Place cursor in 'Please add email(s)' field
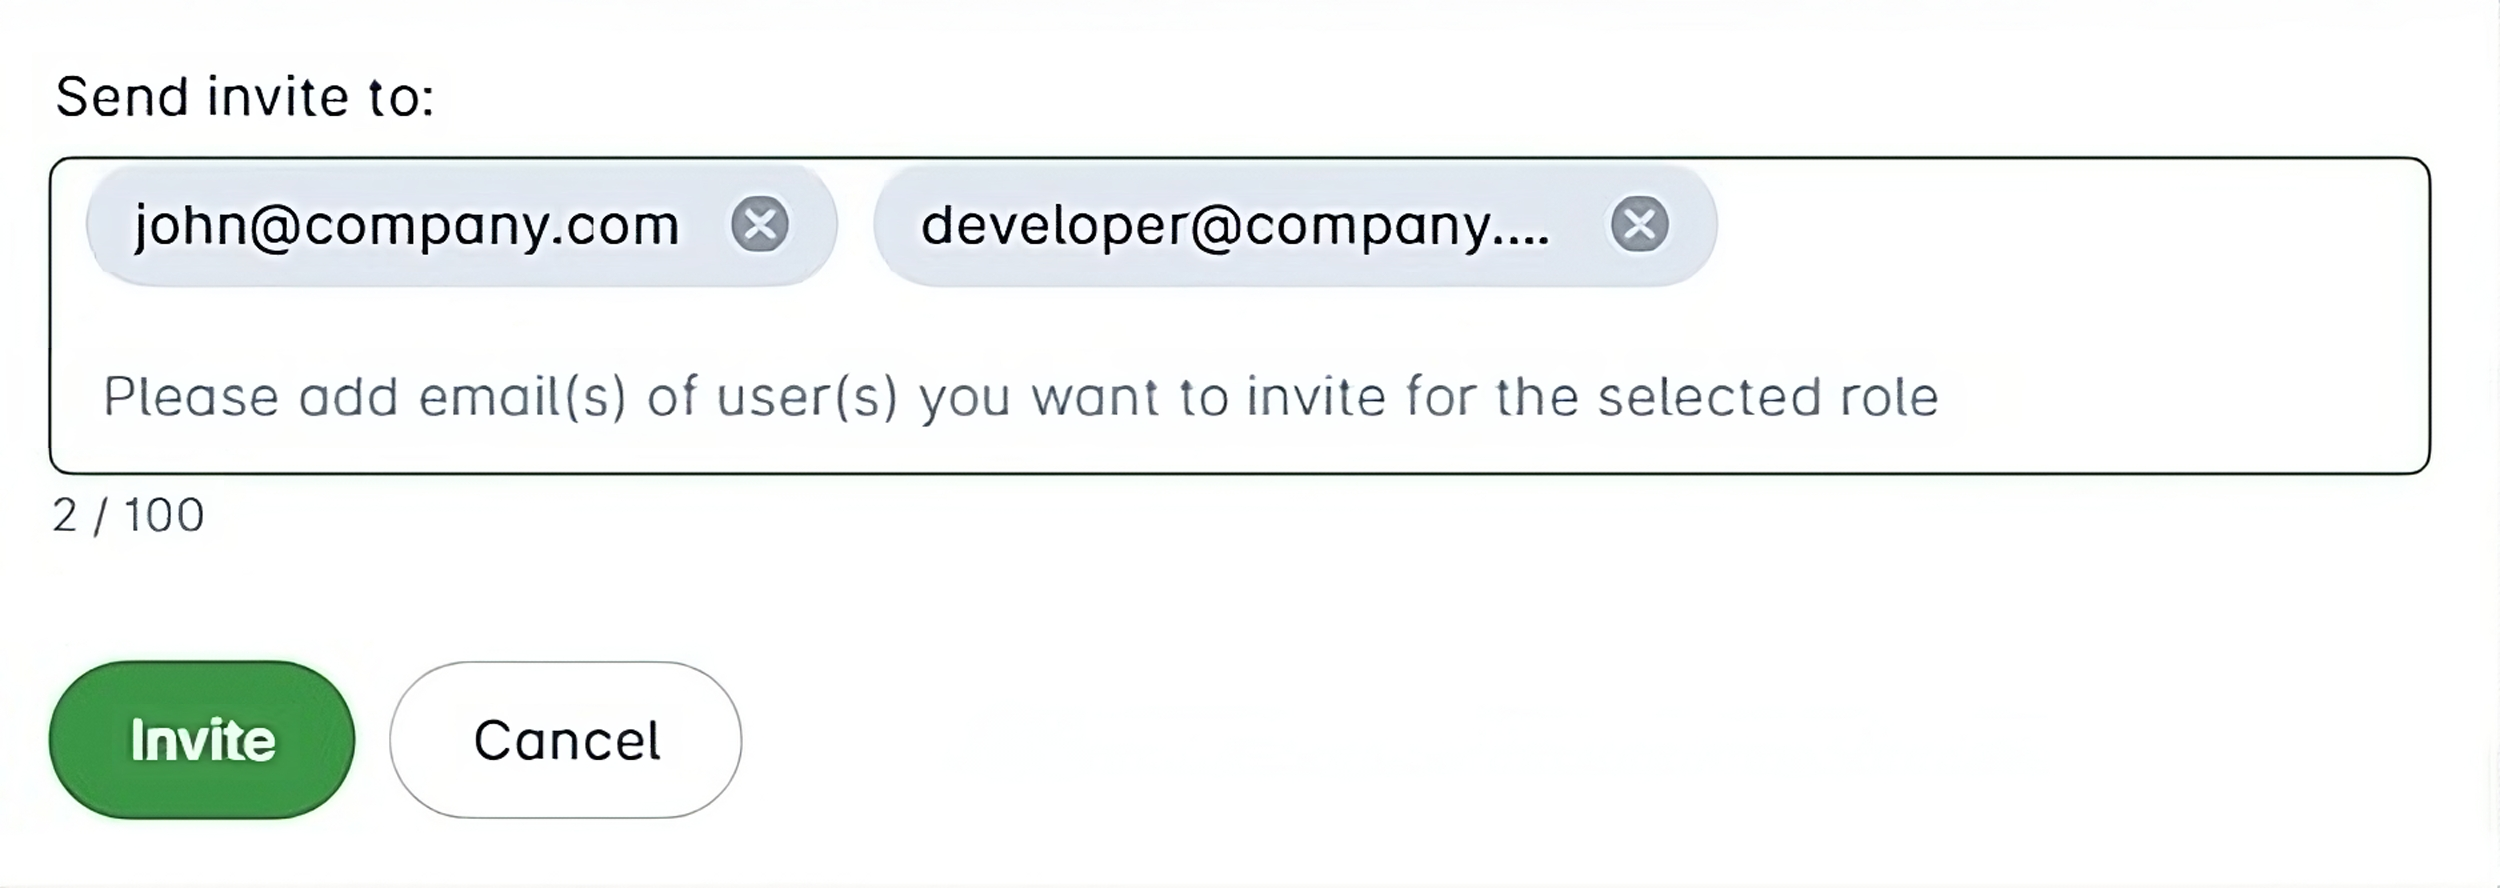 (x=1021, y=397)
